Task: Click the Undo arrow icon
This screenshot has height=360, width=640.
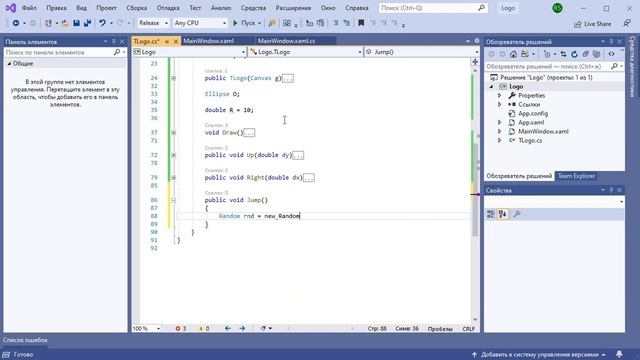Action: pos(102,23)
